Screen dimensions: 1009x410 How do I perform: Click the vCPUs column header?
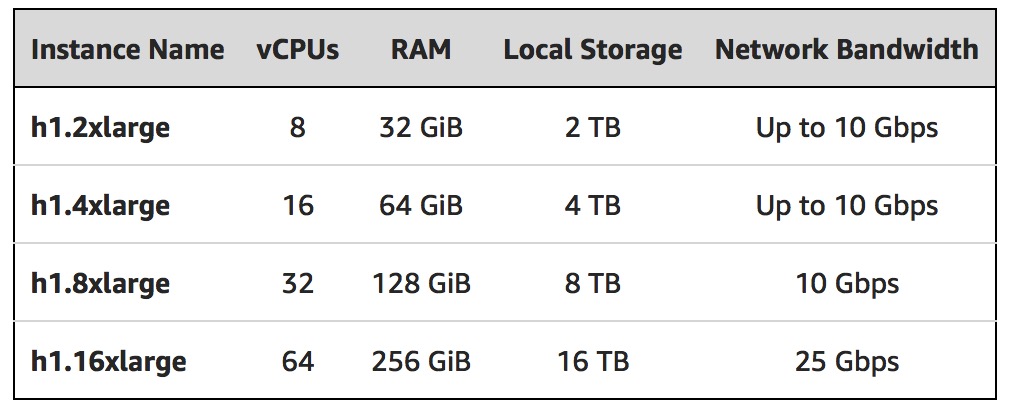[x=297, y=50]
